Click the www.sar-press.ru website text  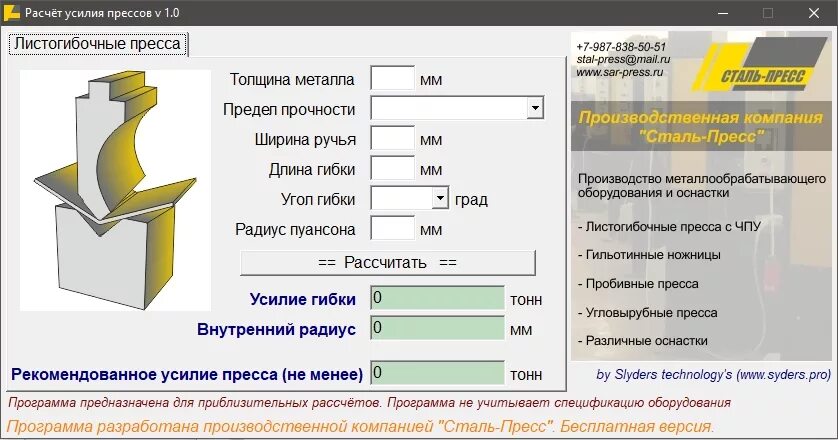tap(619, 72)
